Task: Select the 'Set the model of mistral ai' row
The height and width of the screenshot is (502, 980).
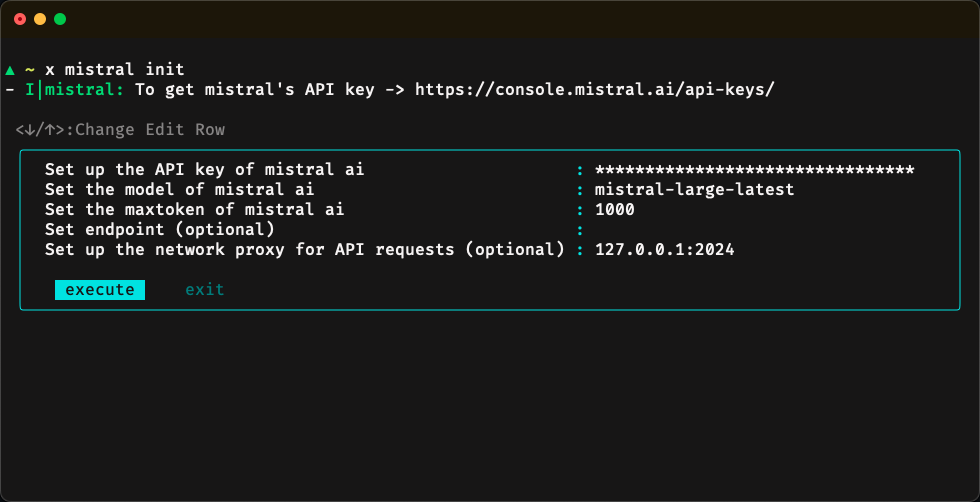Action: (x=179, y=190)
